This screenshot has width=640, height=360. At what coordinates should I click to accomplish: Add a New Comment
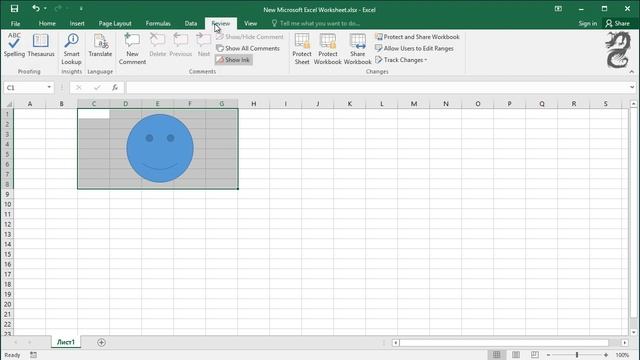[x=132, y=49]
